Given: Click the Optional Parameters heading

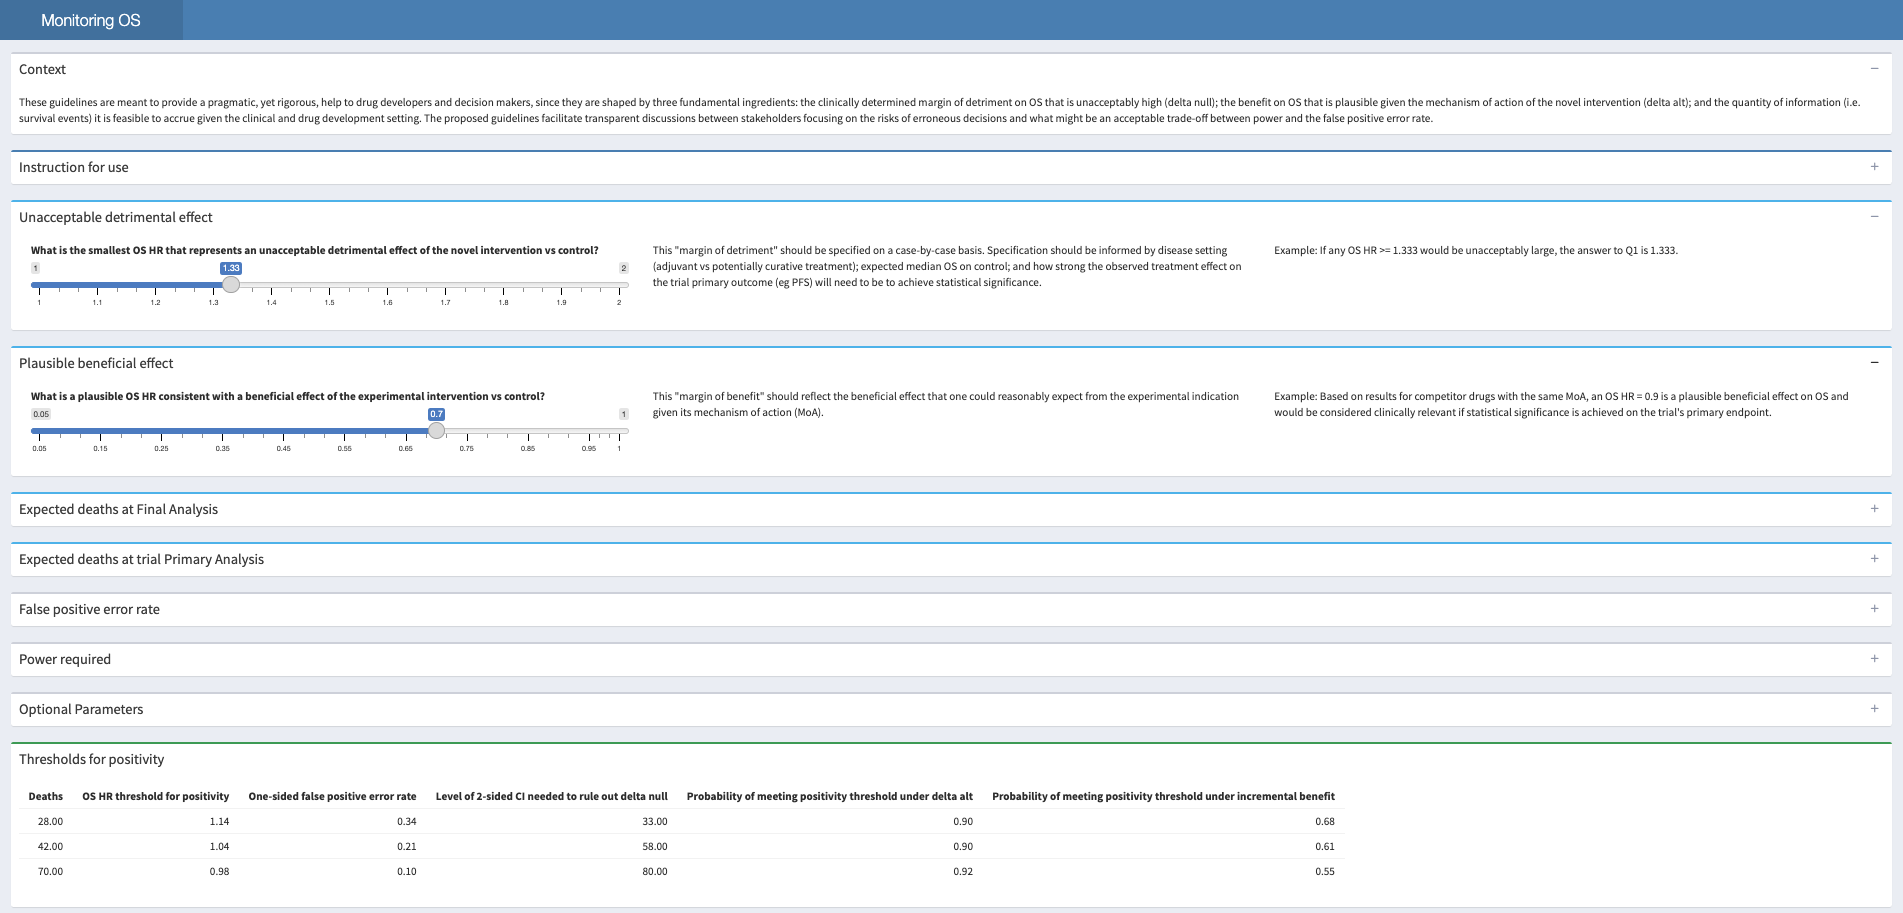Looking at the screenshot, I should tap(81, 709).
